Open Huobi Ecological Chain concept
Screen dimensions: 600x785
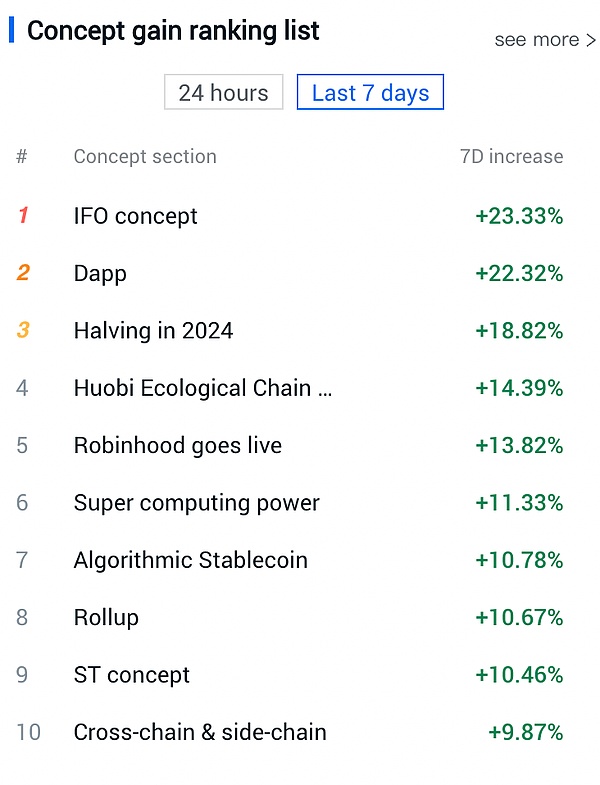click(203, 388)
